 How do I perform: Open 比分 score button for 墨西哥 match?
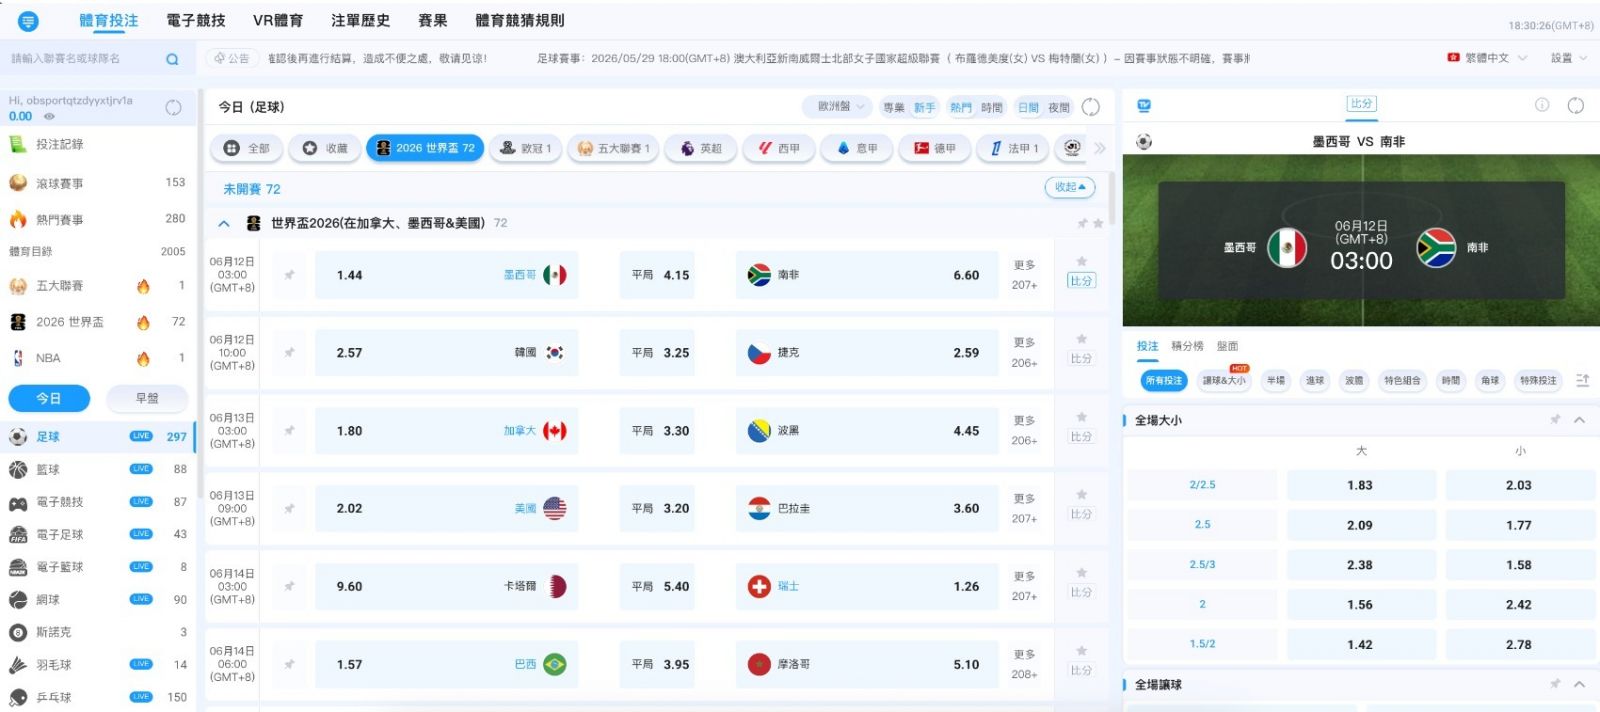tap(1081, 281)
